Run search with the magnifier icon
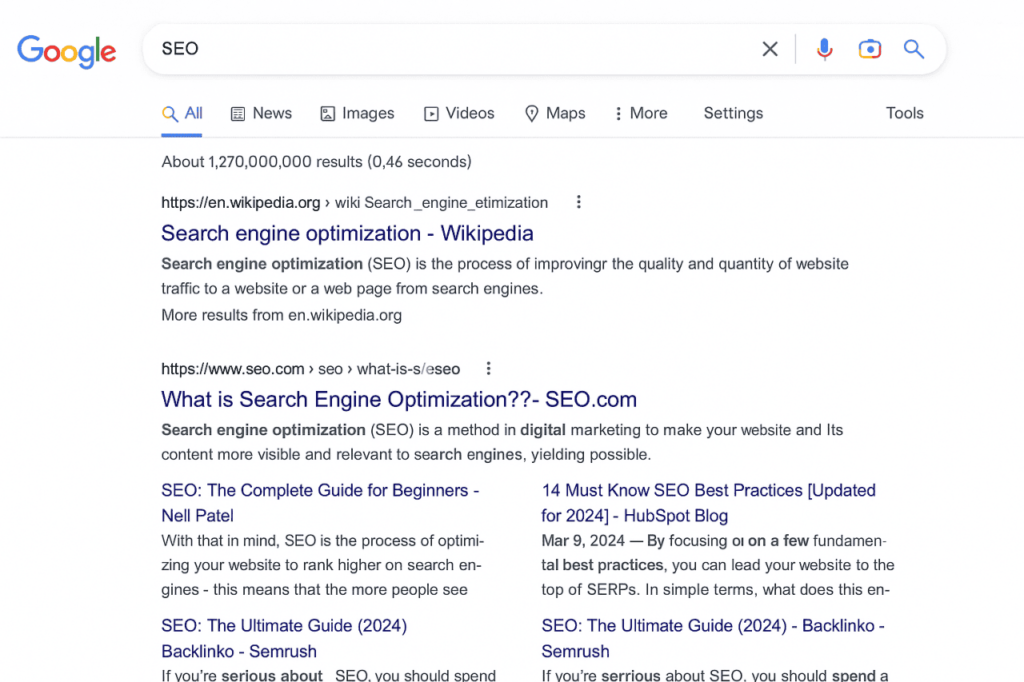Image resolution: width=1024 pixels, height=682 pixels. pos(914,49)
